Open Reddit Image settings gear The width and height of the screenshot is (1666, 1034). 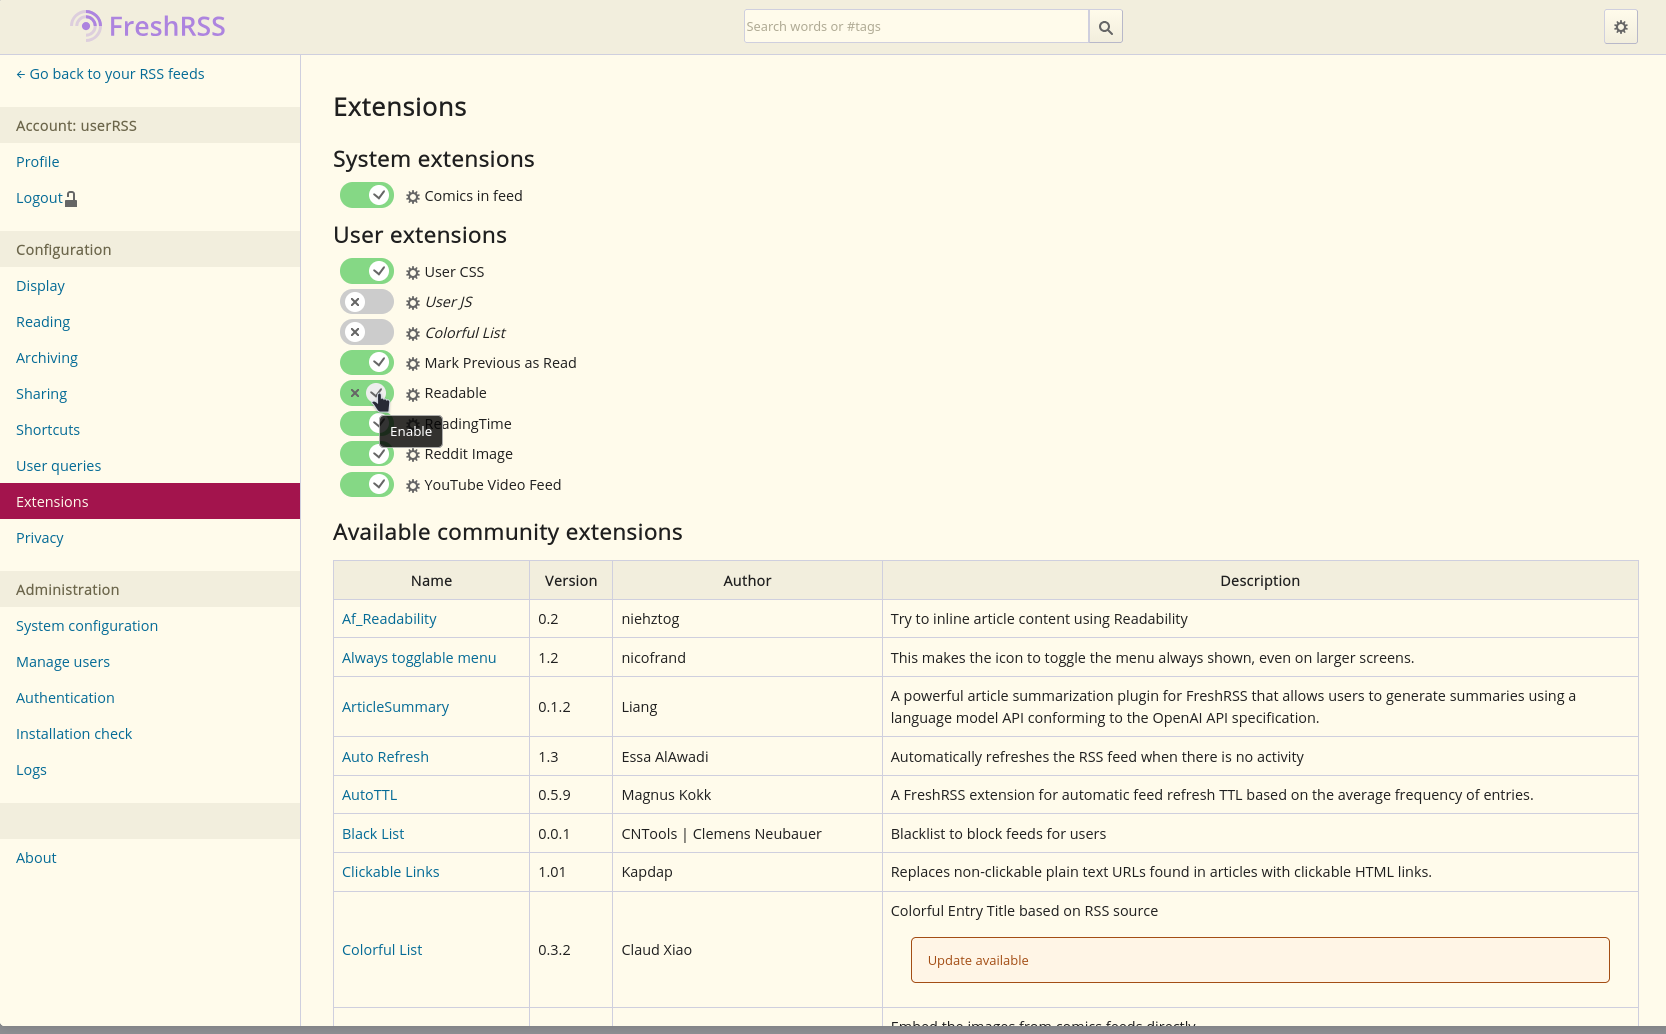pyautogui.click(x=413, y=455)
